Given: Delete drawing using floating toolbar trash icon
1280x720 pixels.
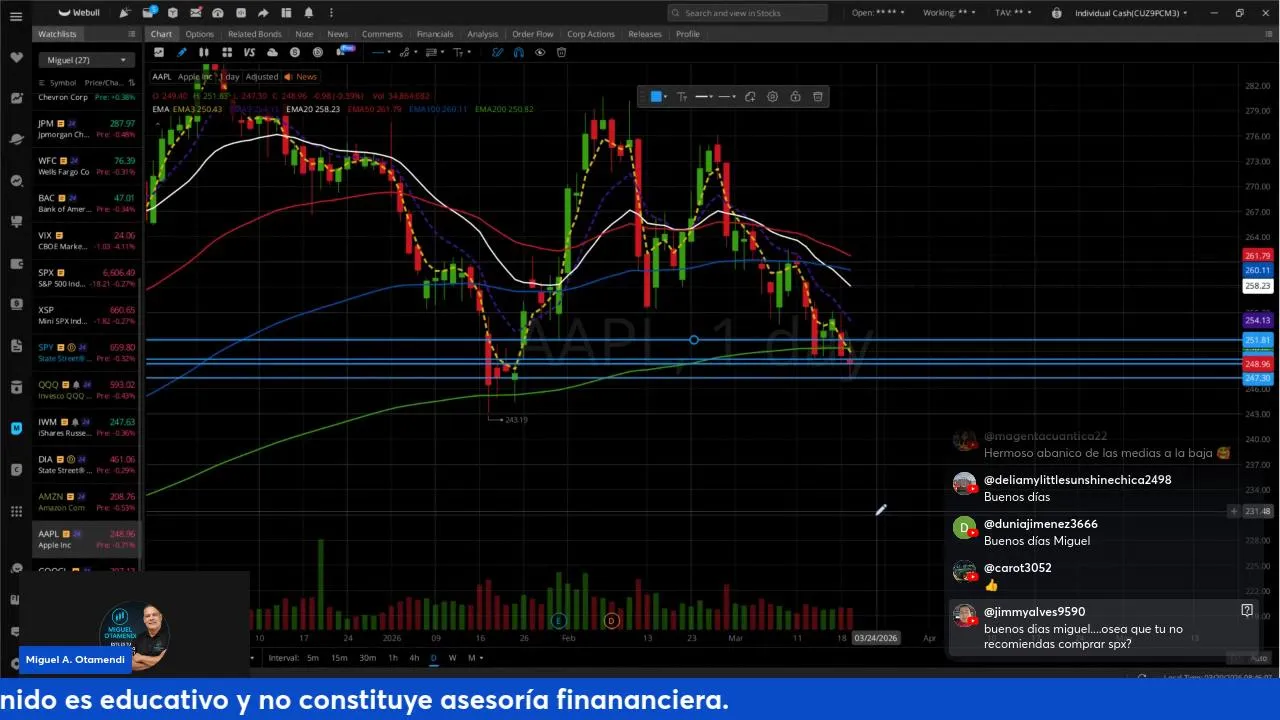Looking at the screenshot, I should tap(818, 97).
